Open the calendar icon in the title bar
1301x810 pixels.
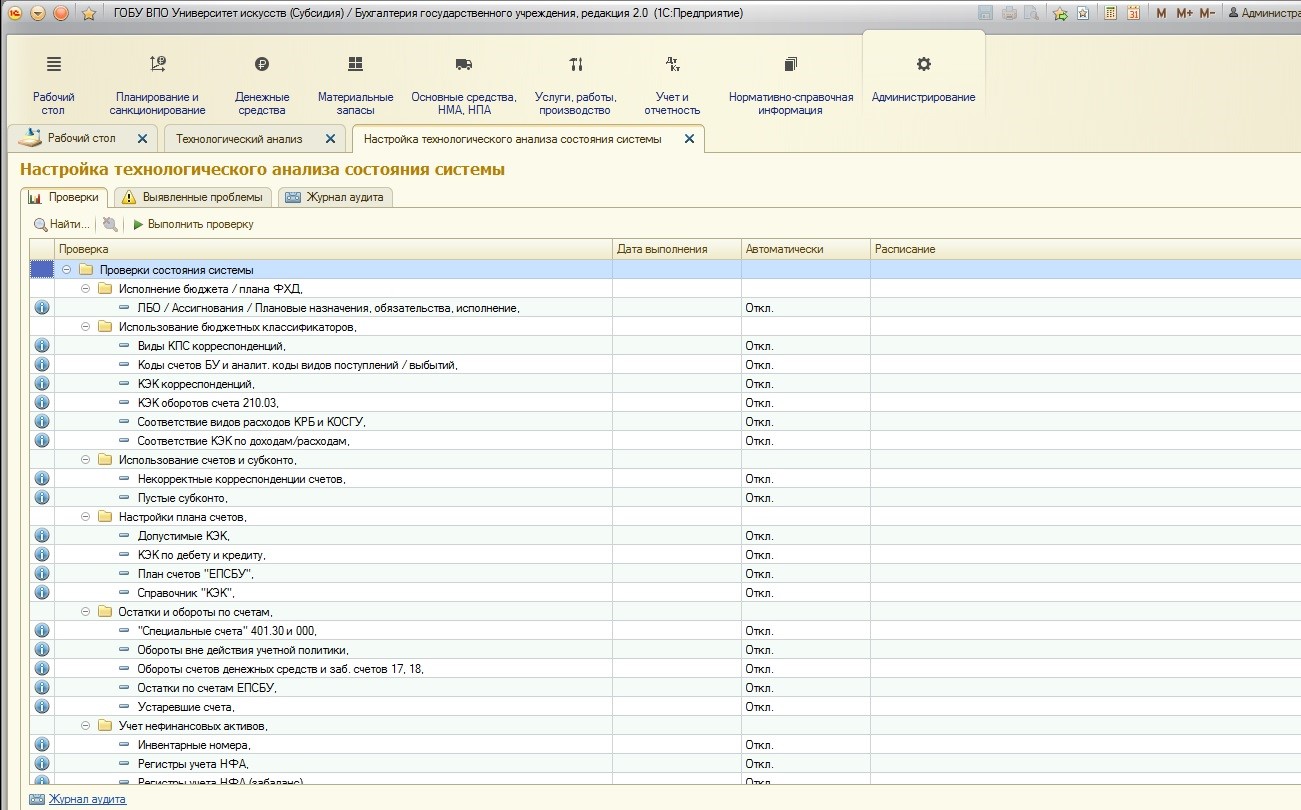click(x=1133, y=13)
